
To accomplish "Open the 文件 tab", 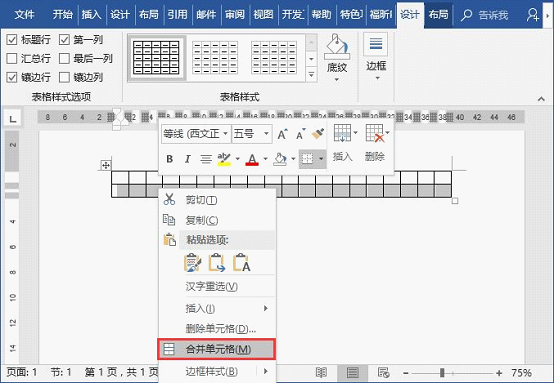I will pyautogui.click(x=24, y=14).
